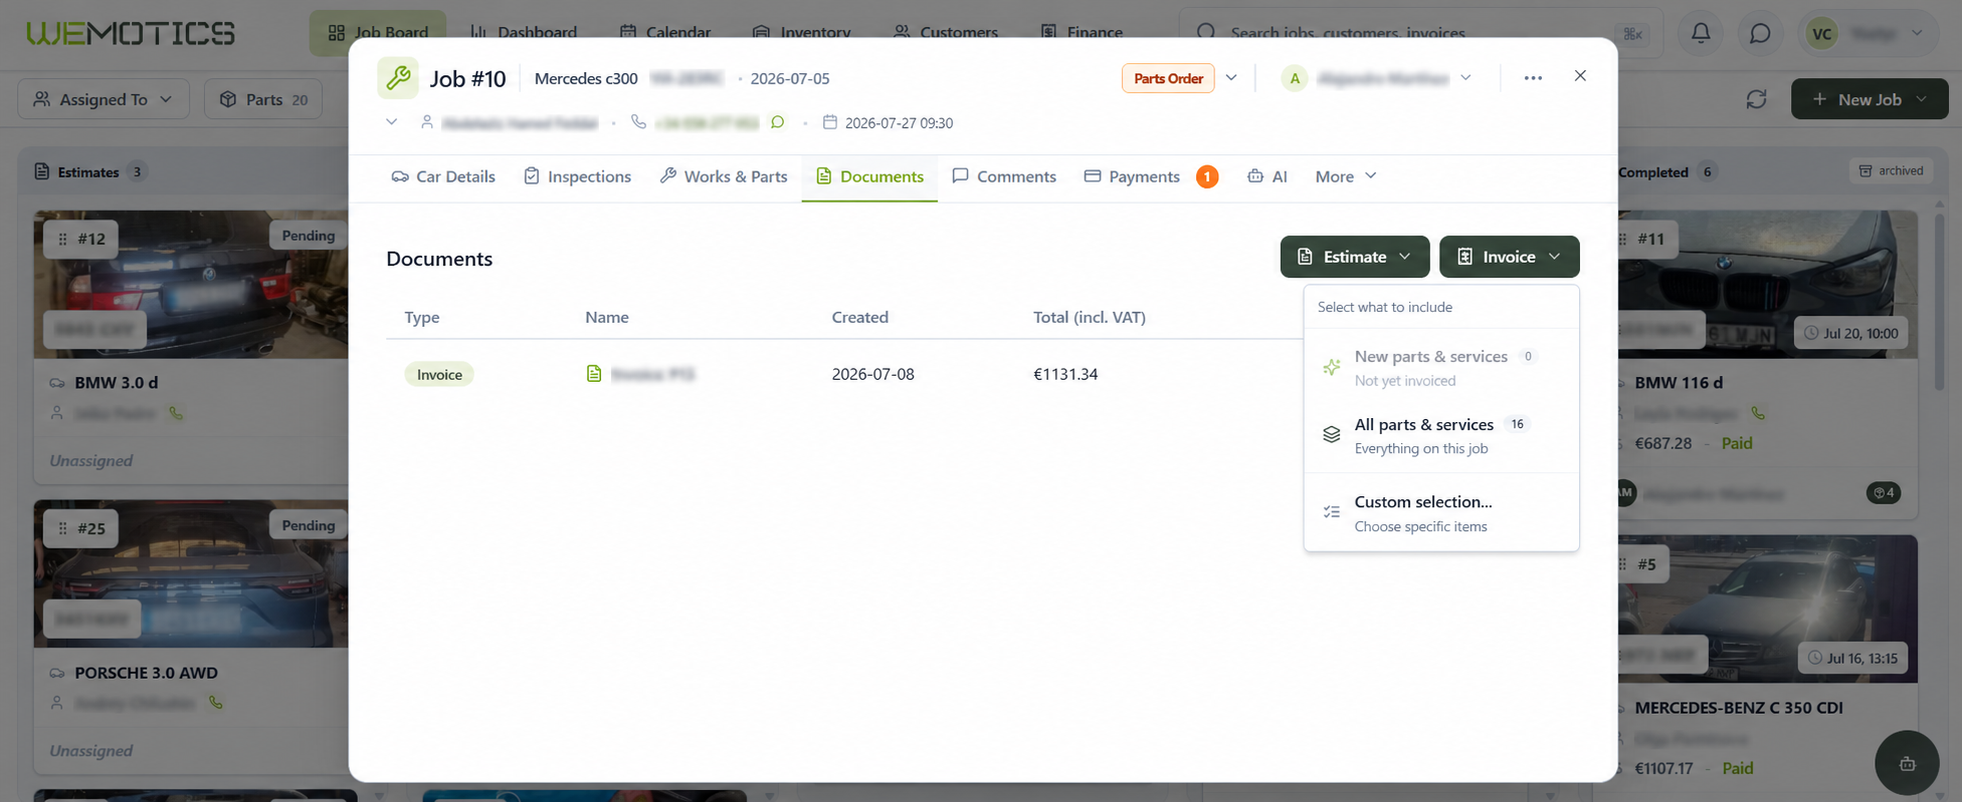Open the chat messages icon
This screenshot has height=802, width=1962.
pos(1760,33)
